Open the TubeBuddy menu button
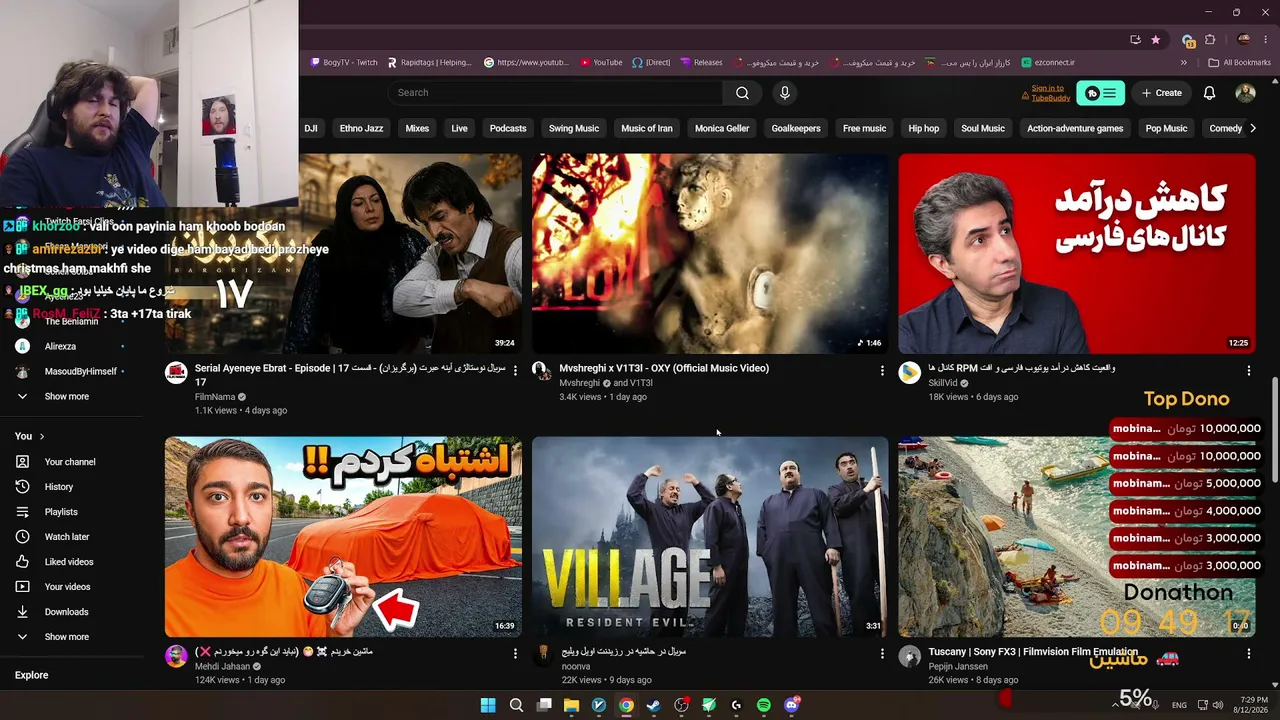This screenshot has width=1280, height=720. 1100,93
